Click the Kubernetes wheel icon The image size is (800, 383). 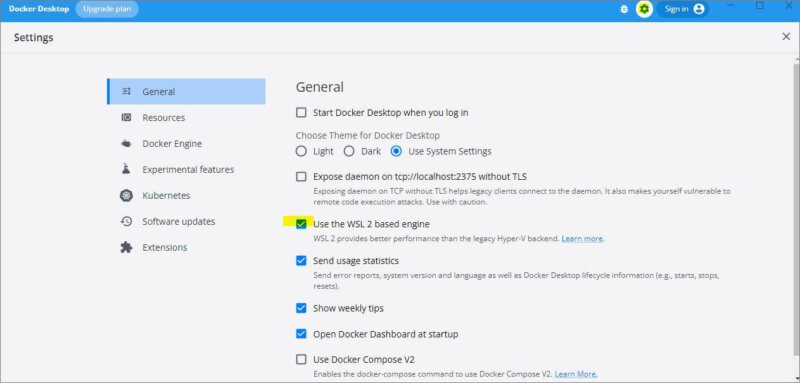(x=127, y=195)
